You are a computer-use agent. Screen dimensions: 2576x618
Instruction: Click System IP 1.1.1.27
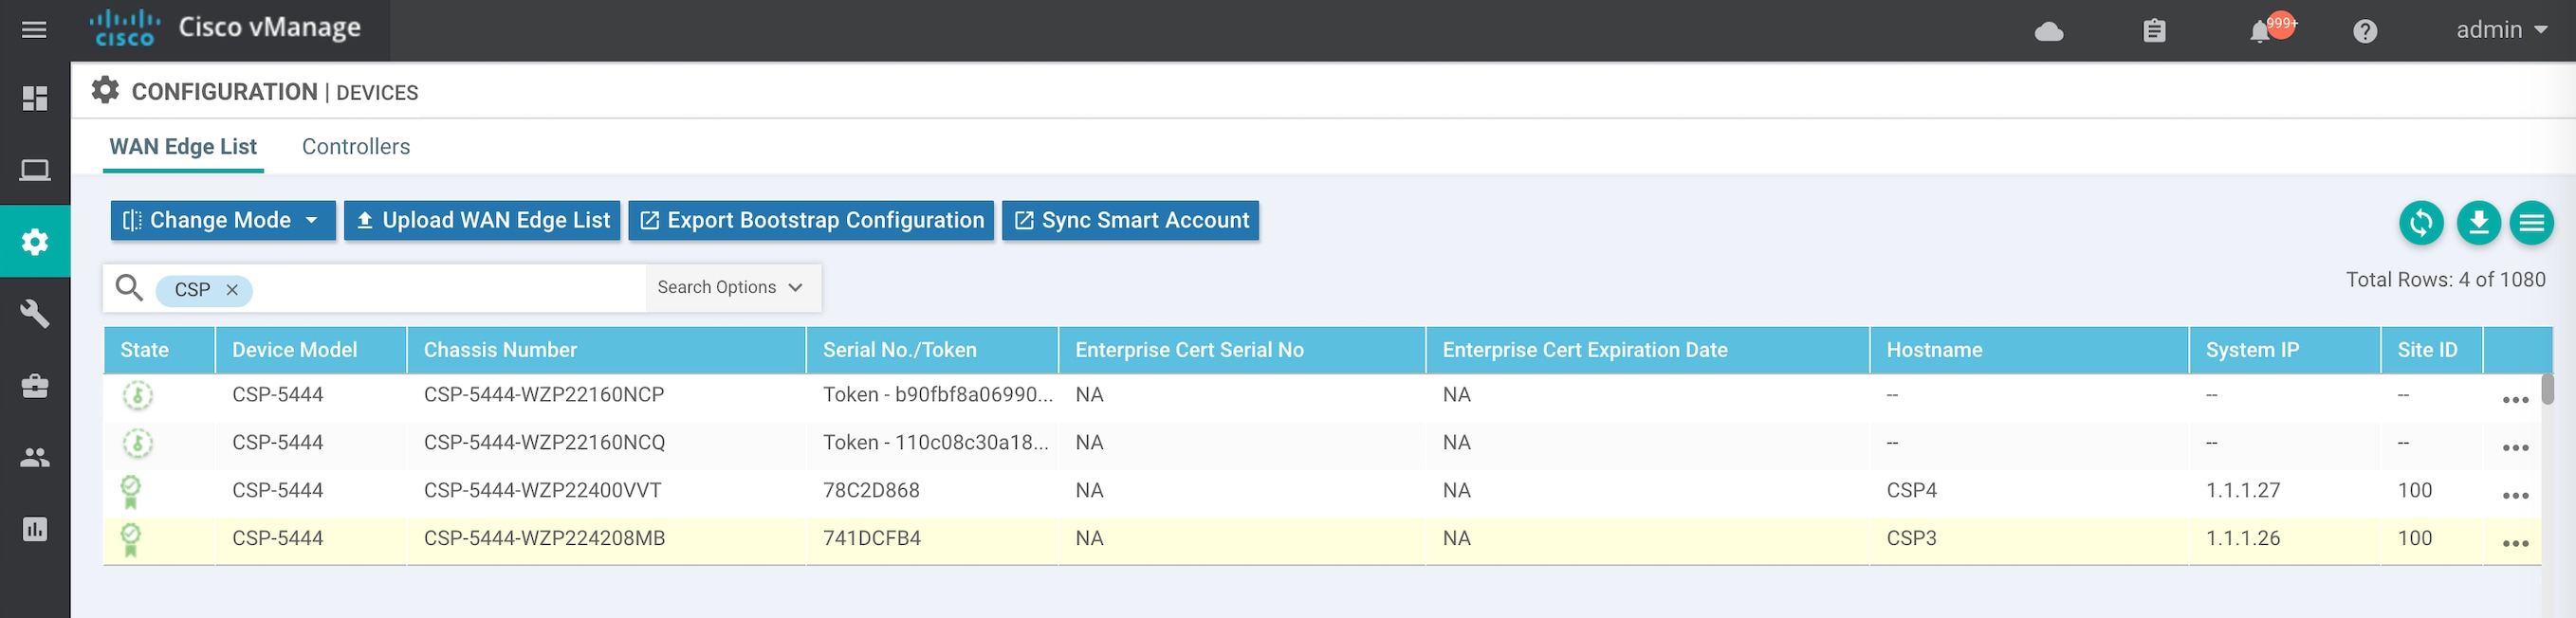[x=2242, y=491]
